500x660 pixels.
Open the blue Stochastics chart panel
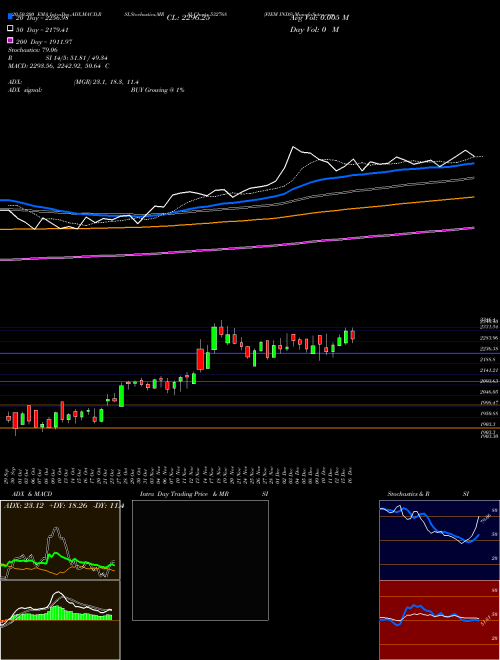[439, 540]
